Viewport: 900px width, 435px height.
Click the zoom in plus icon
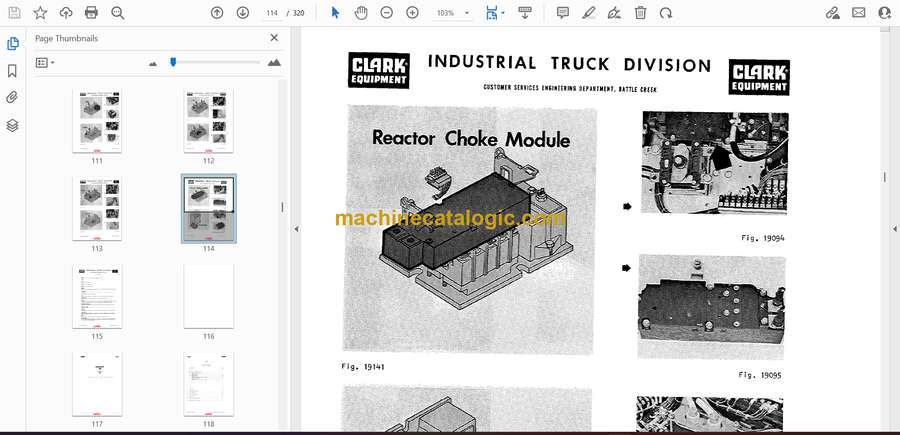pyautogui.click(x=412, y=13)
